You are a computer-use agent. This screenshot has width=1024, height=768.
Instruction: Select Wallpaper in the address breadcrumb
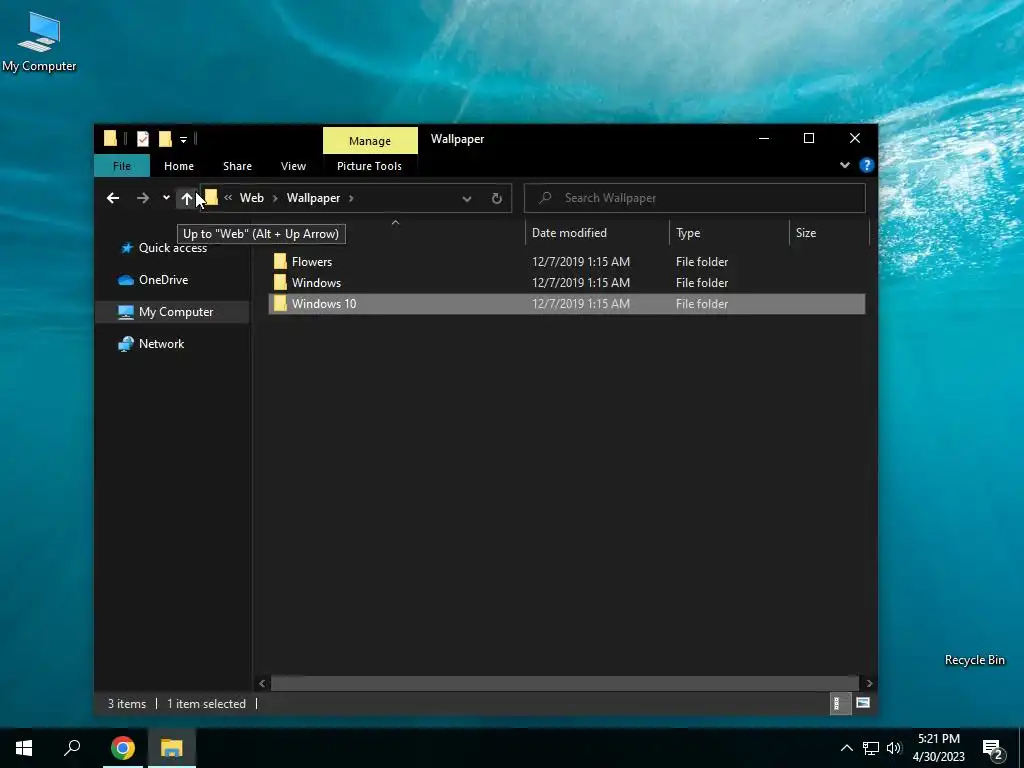[313, 198]
